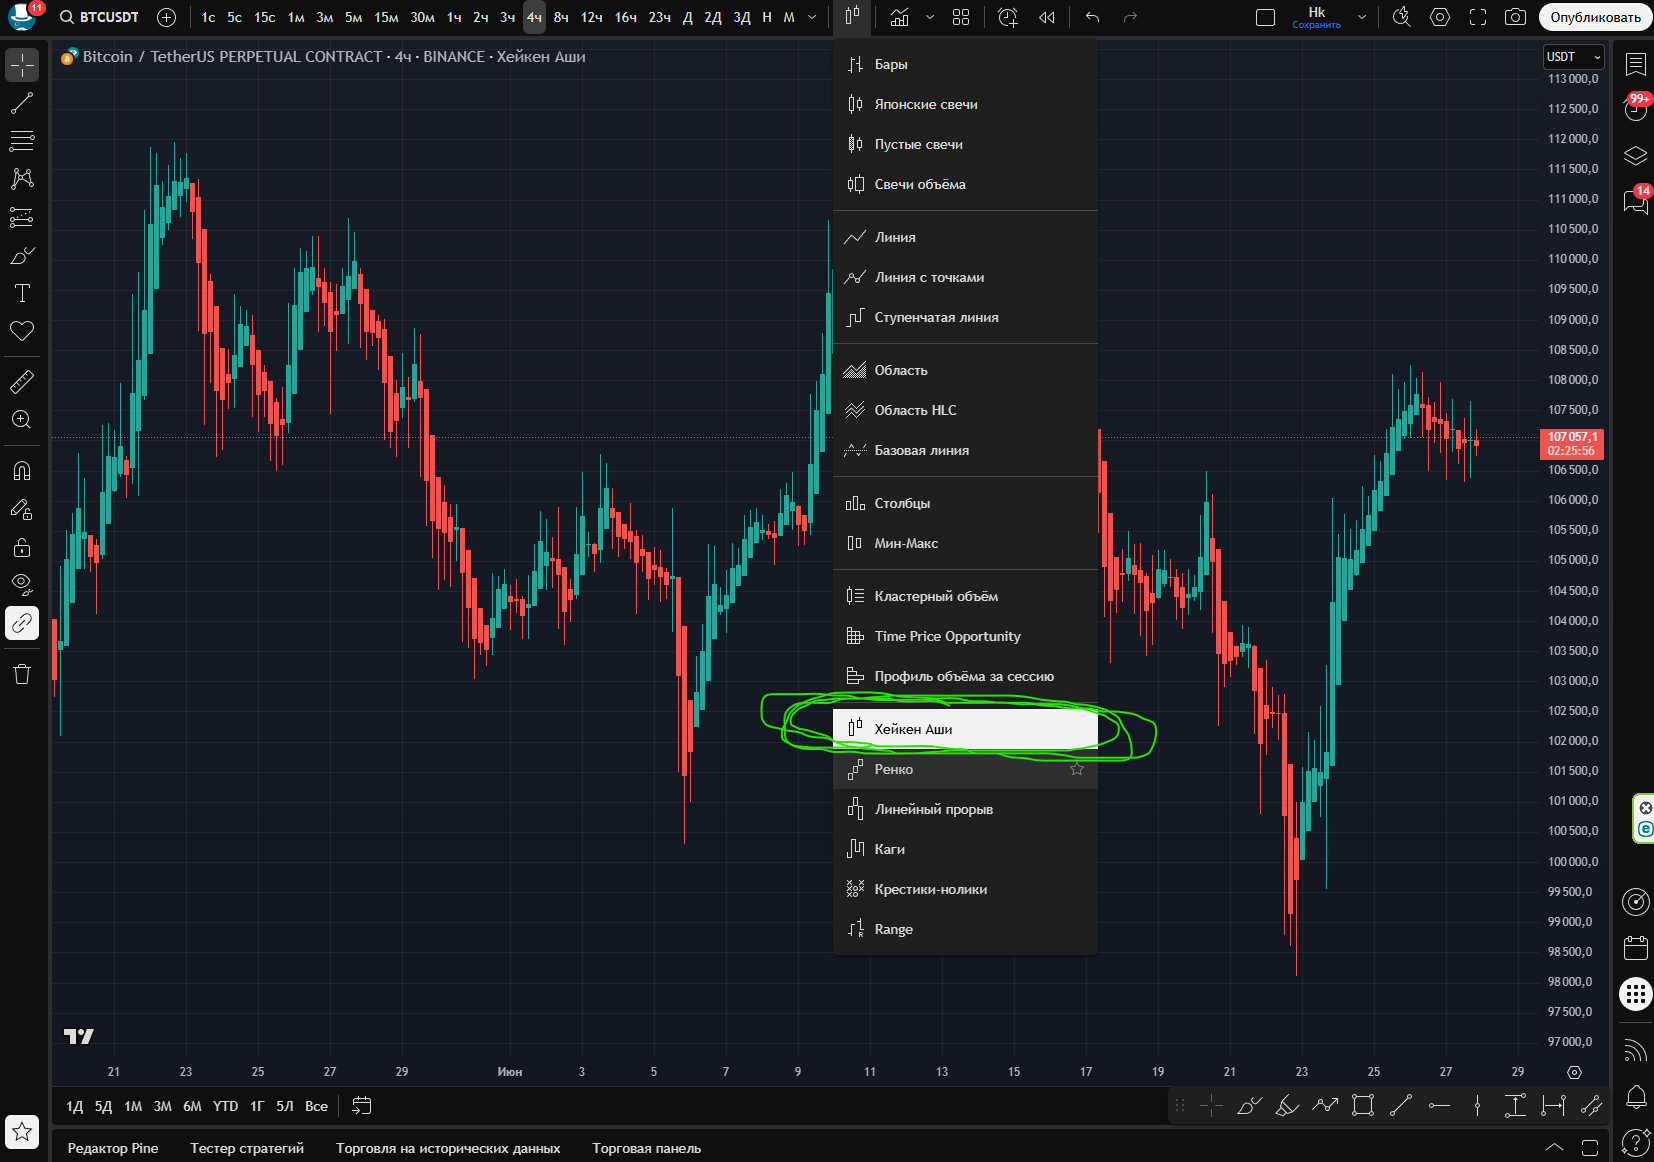Select the trend line drawing tool
This screenshot has height=1162, width=1654.
22,103
